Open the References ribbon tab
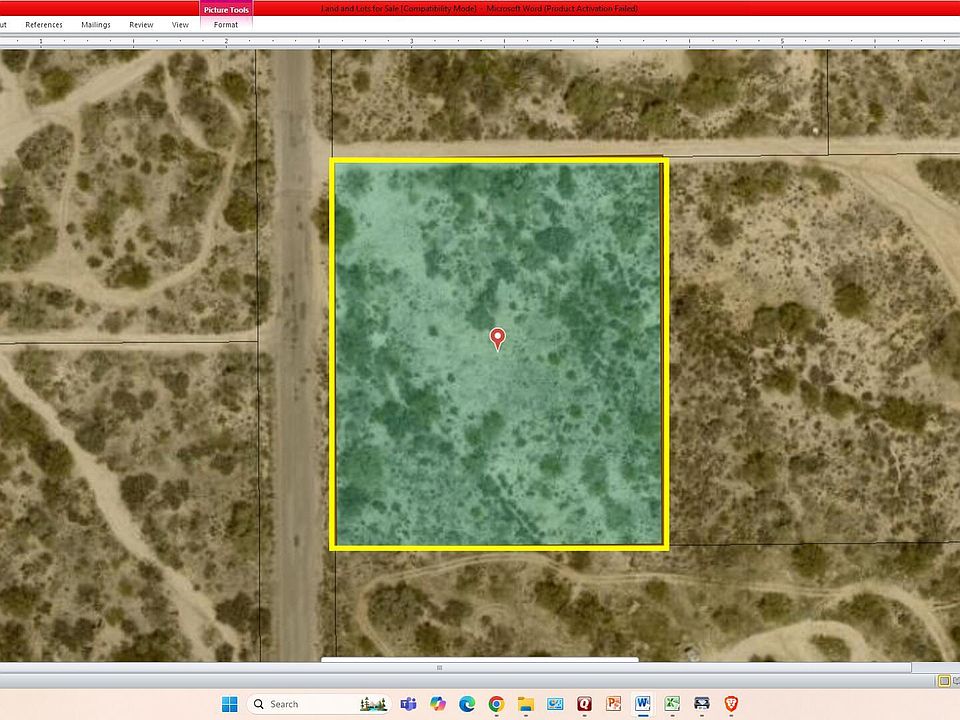The height and width of the screenshot is (720, 960). coord(44,24)
